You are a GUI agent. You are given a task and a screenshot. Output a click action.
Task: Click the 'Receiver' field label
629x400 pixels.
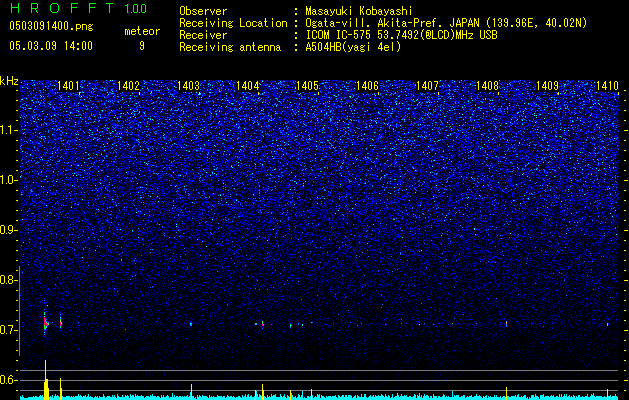[x=203, y=35]
